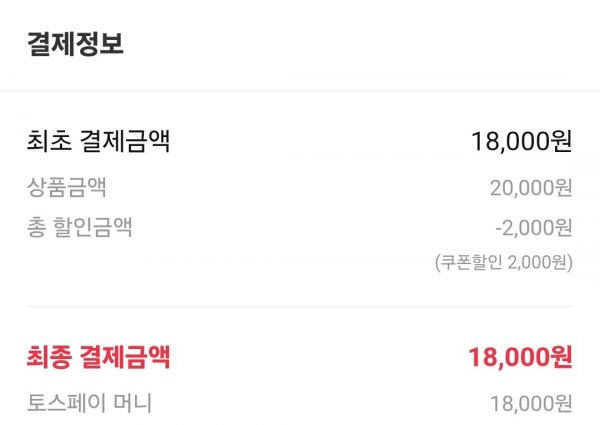Viewport: 600px width, 425px height.
Task: Select the 18,000원 initial payment amount
Action: pyautogui.click(x=522, y=141)
